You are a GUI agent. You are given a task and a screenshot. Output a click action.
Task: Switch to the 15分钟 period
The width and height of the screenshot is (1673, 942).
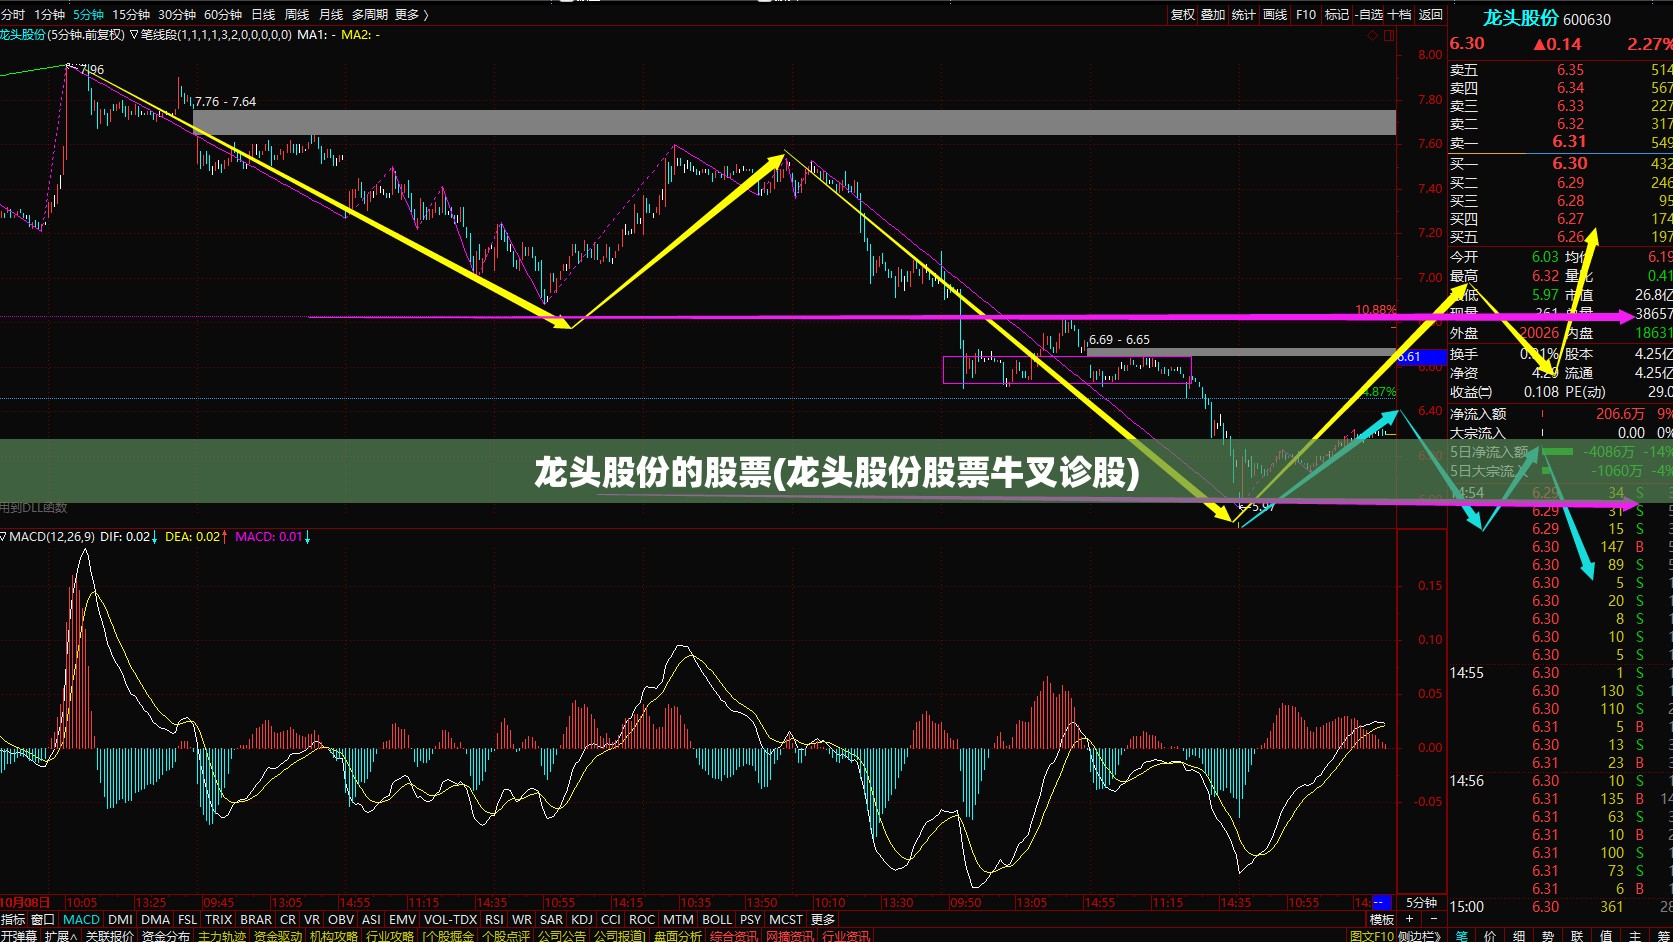(131, 15)
